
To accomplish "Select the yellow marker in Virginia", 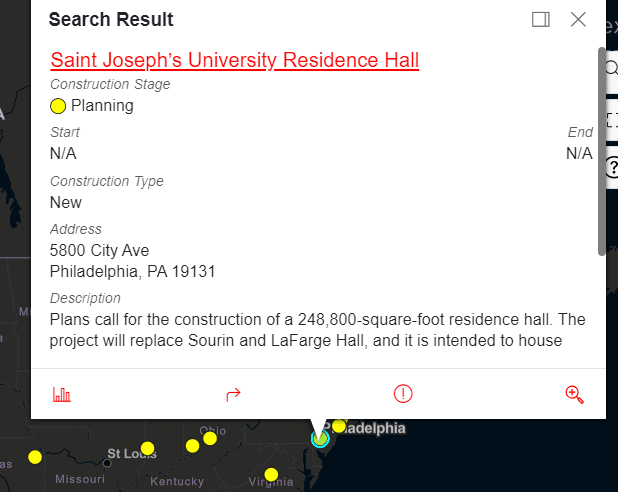I will pos(271,474).
